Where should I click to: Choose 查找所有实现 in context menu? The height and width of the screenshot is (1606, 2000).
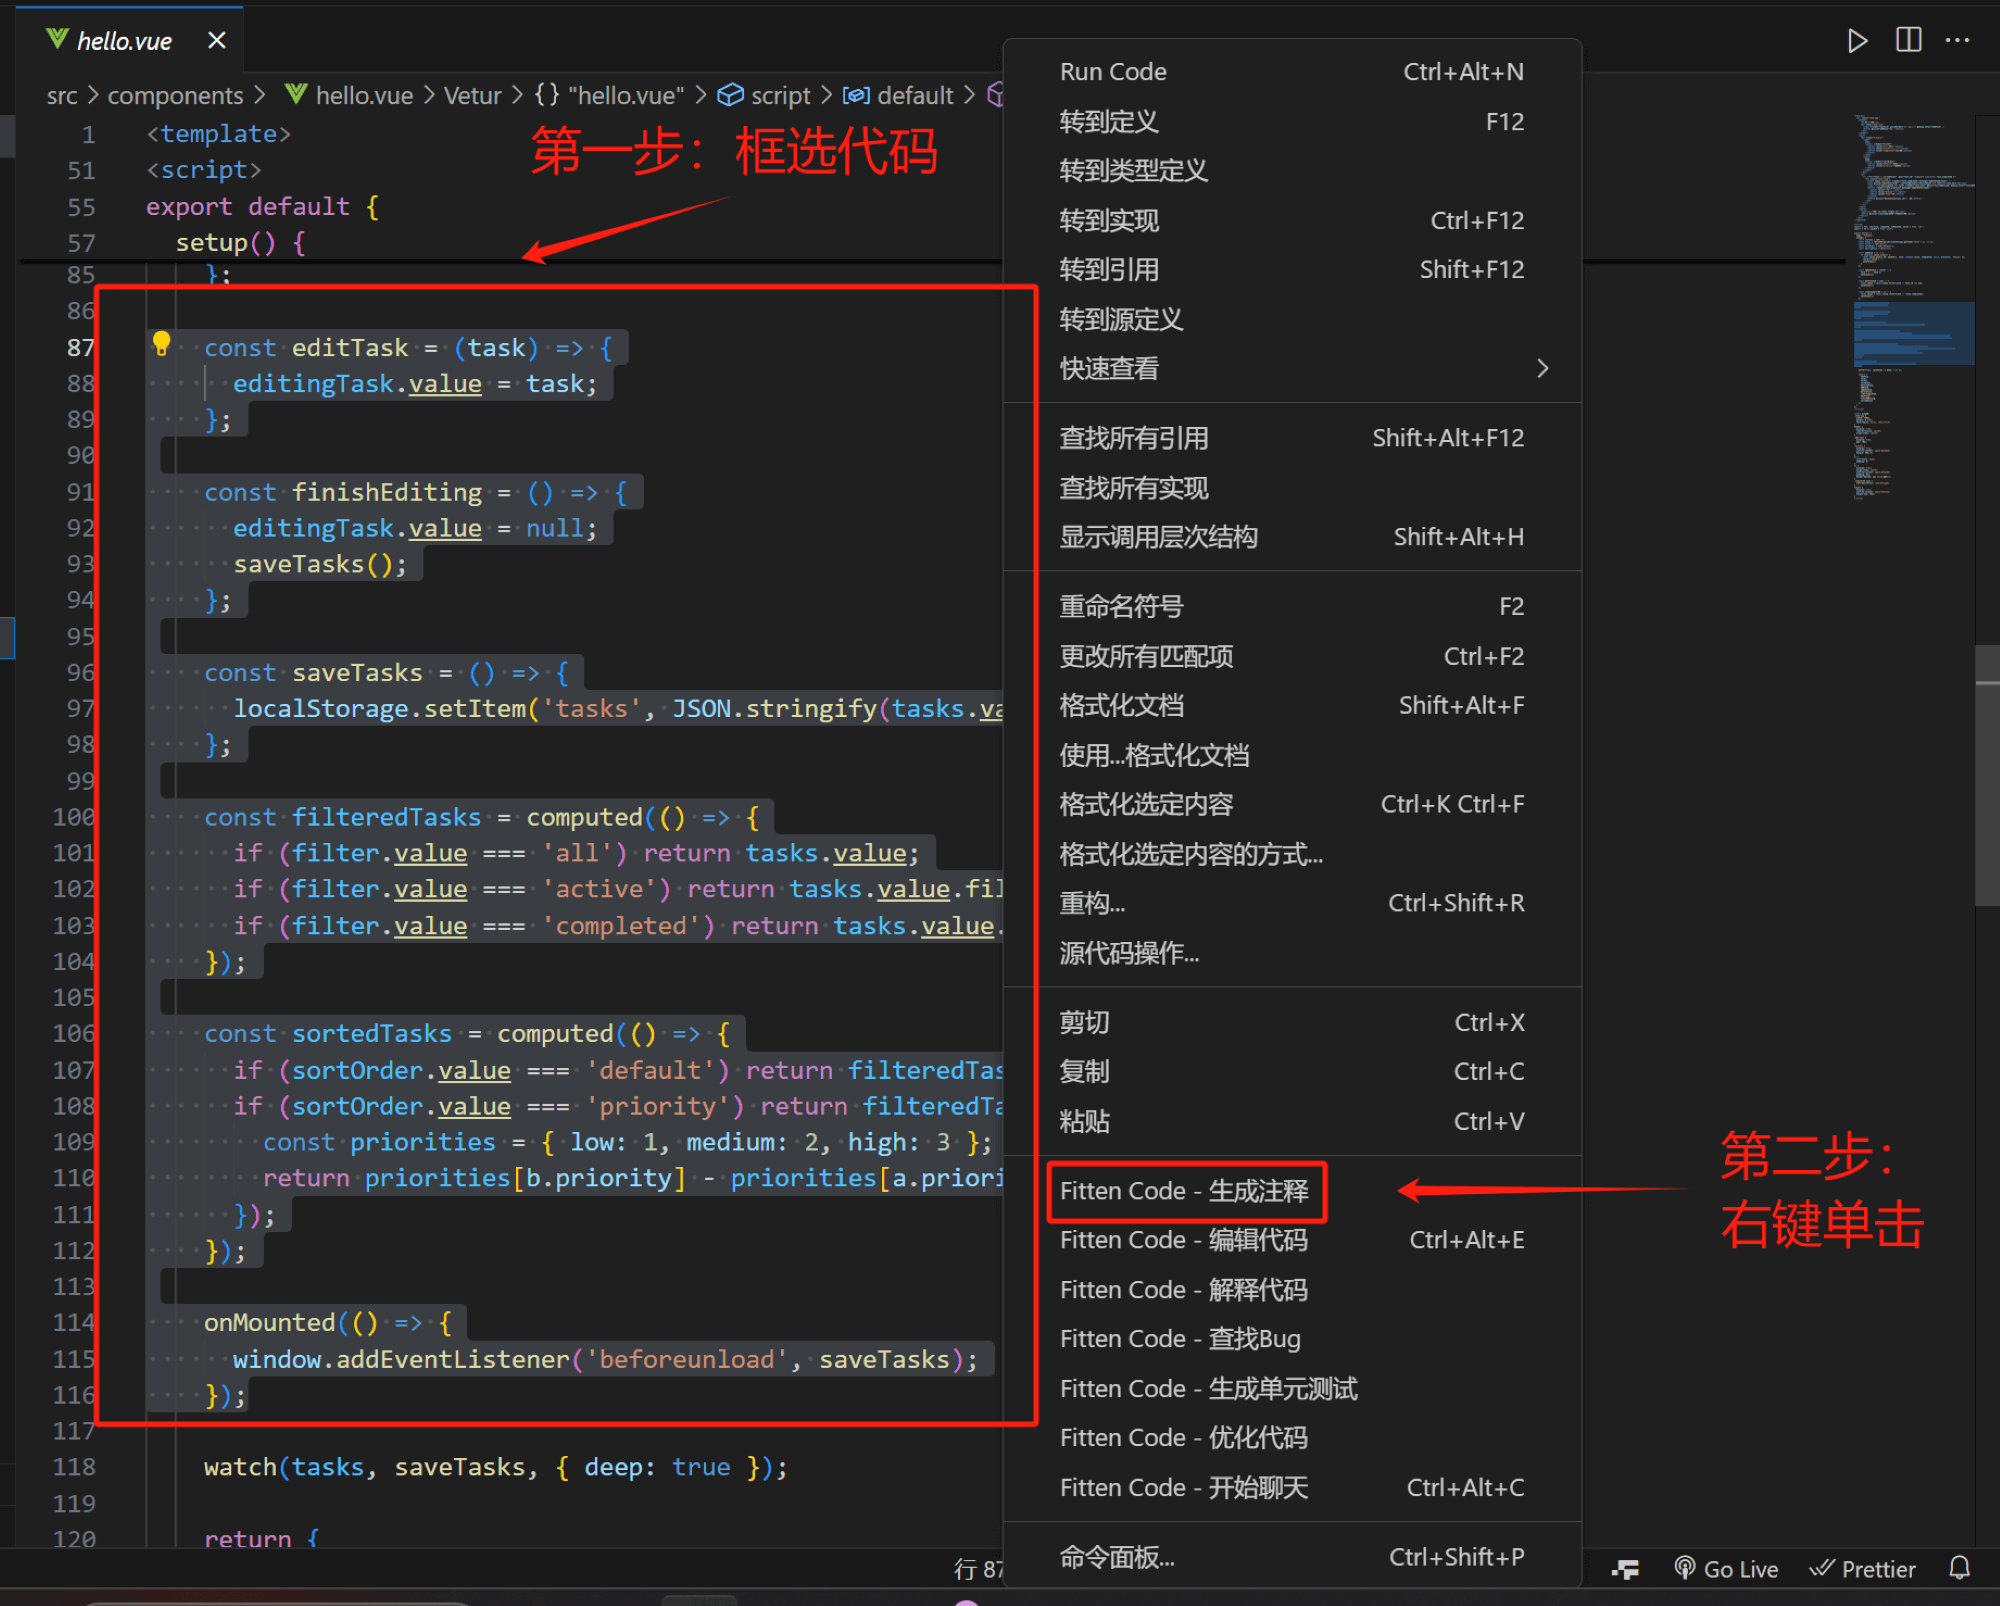point(1292,488)
